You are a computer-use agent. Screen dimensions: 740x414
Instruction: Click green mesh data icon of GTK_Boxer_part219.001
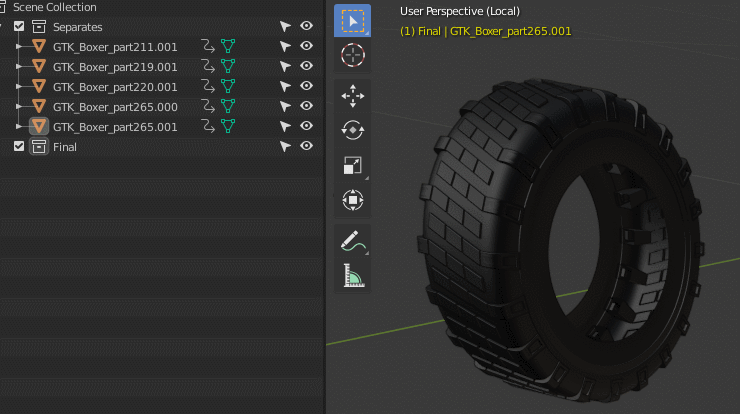pos(228,67)
